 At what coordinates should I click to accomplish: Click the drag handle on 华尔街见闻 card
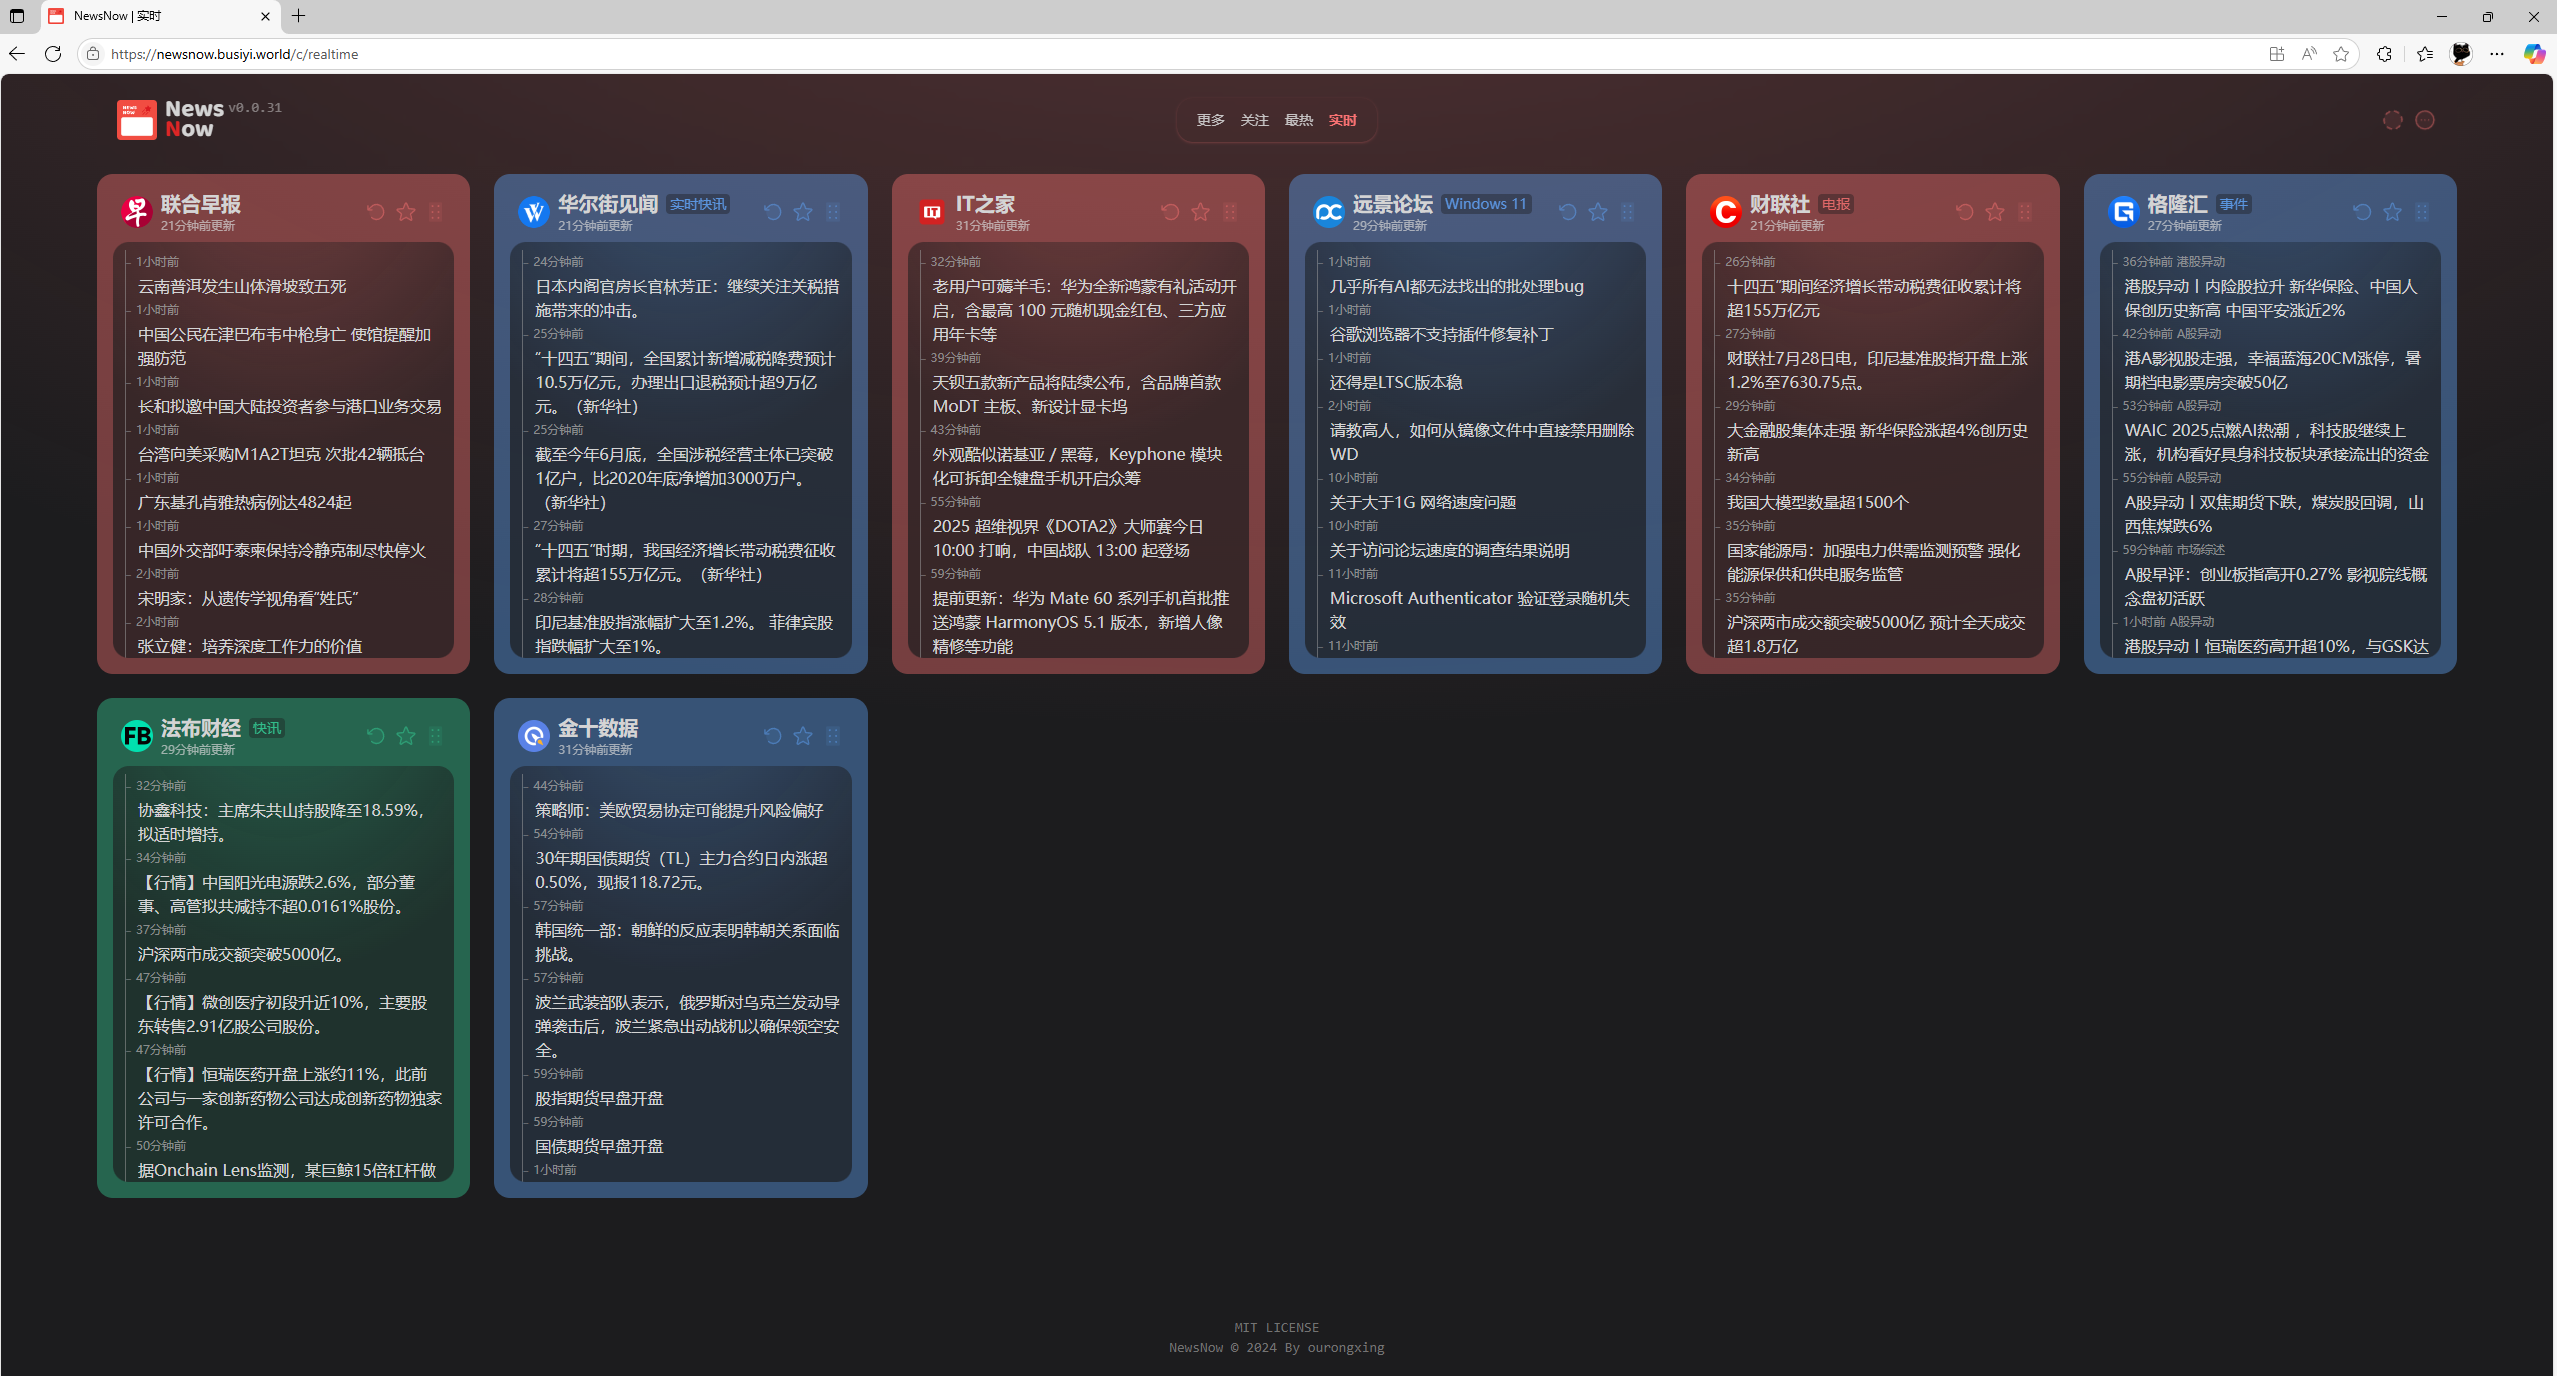[833, 212]
